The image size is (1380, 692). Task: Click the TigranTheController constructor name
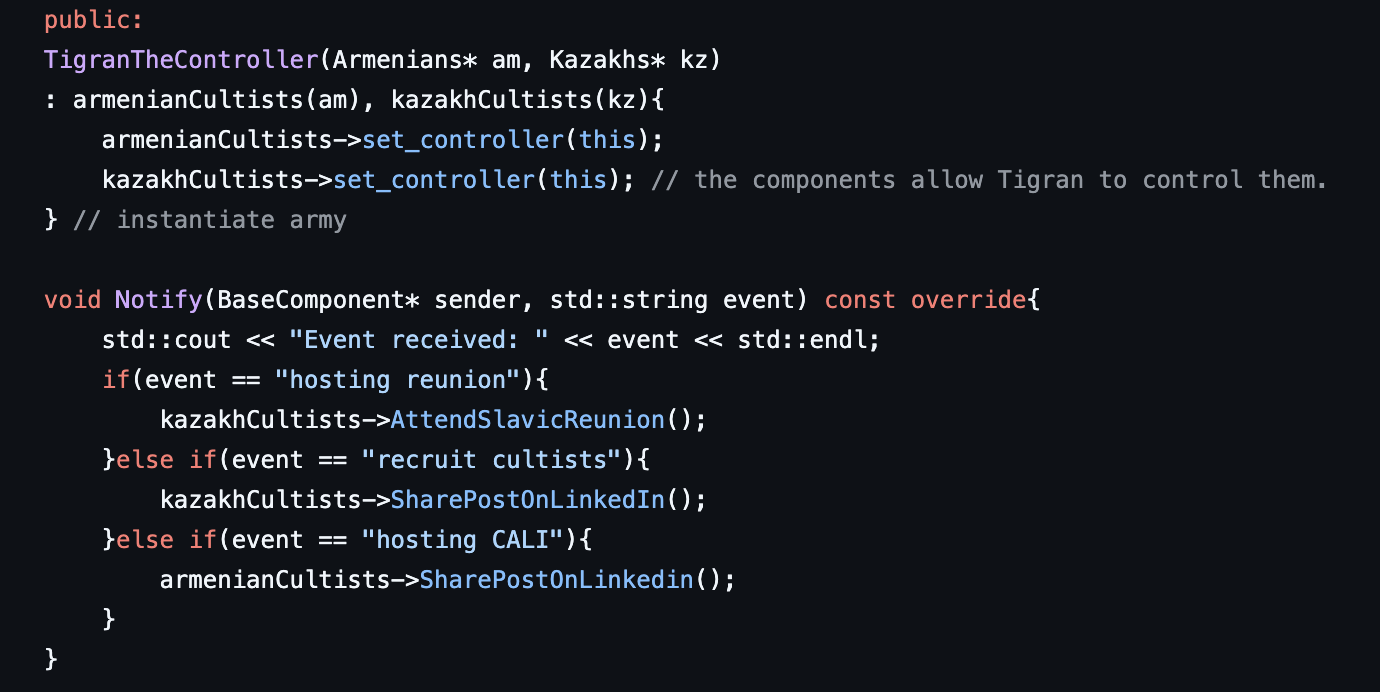pyautogui.click(x=181, y=59)
